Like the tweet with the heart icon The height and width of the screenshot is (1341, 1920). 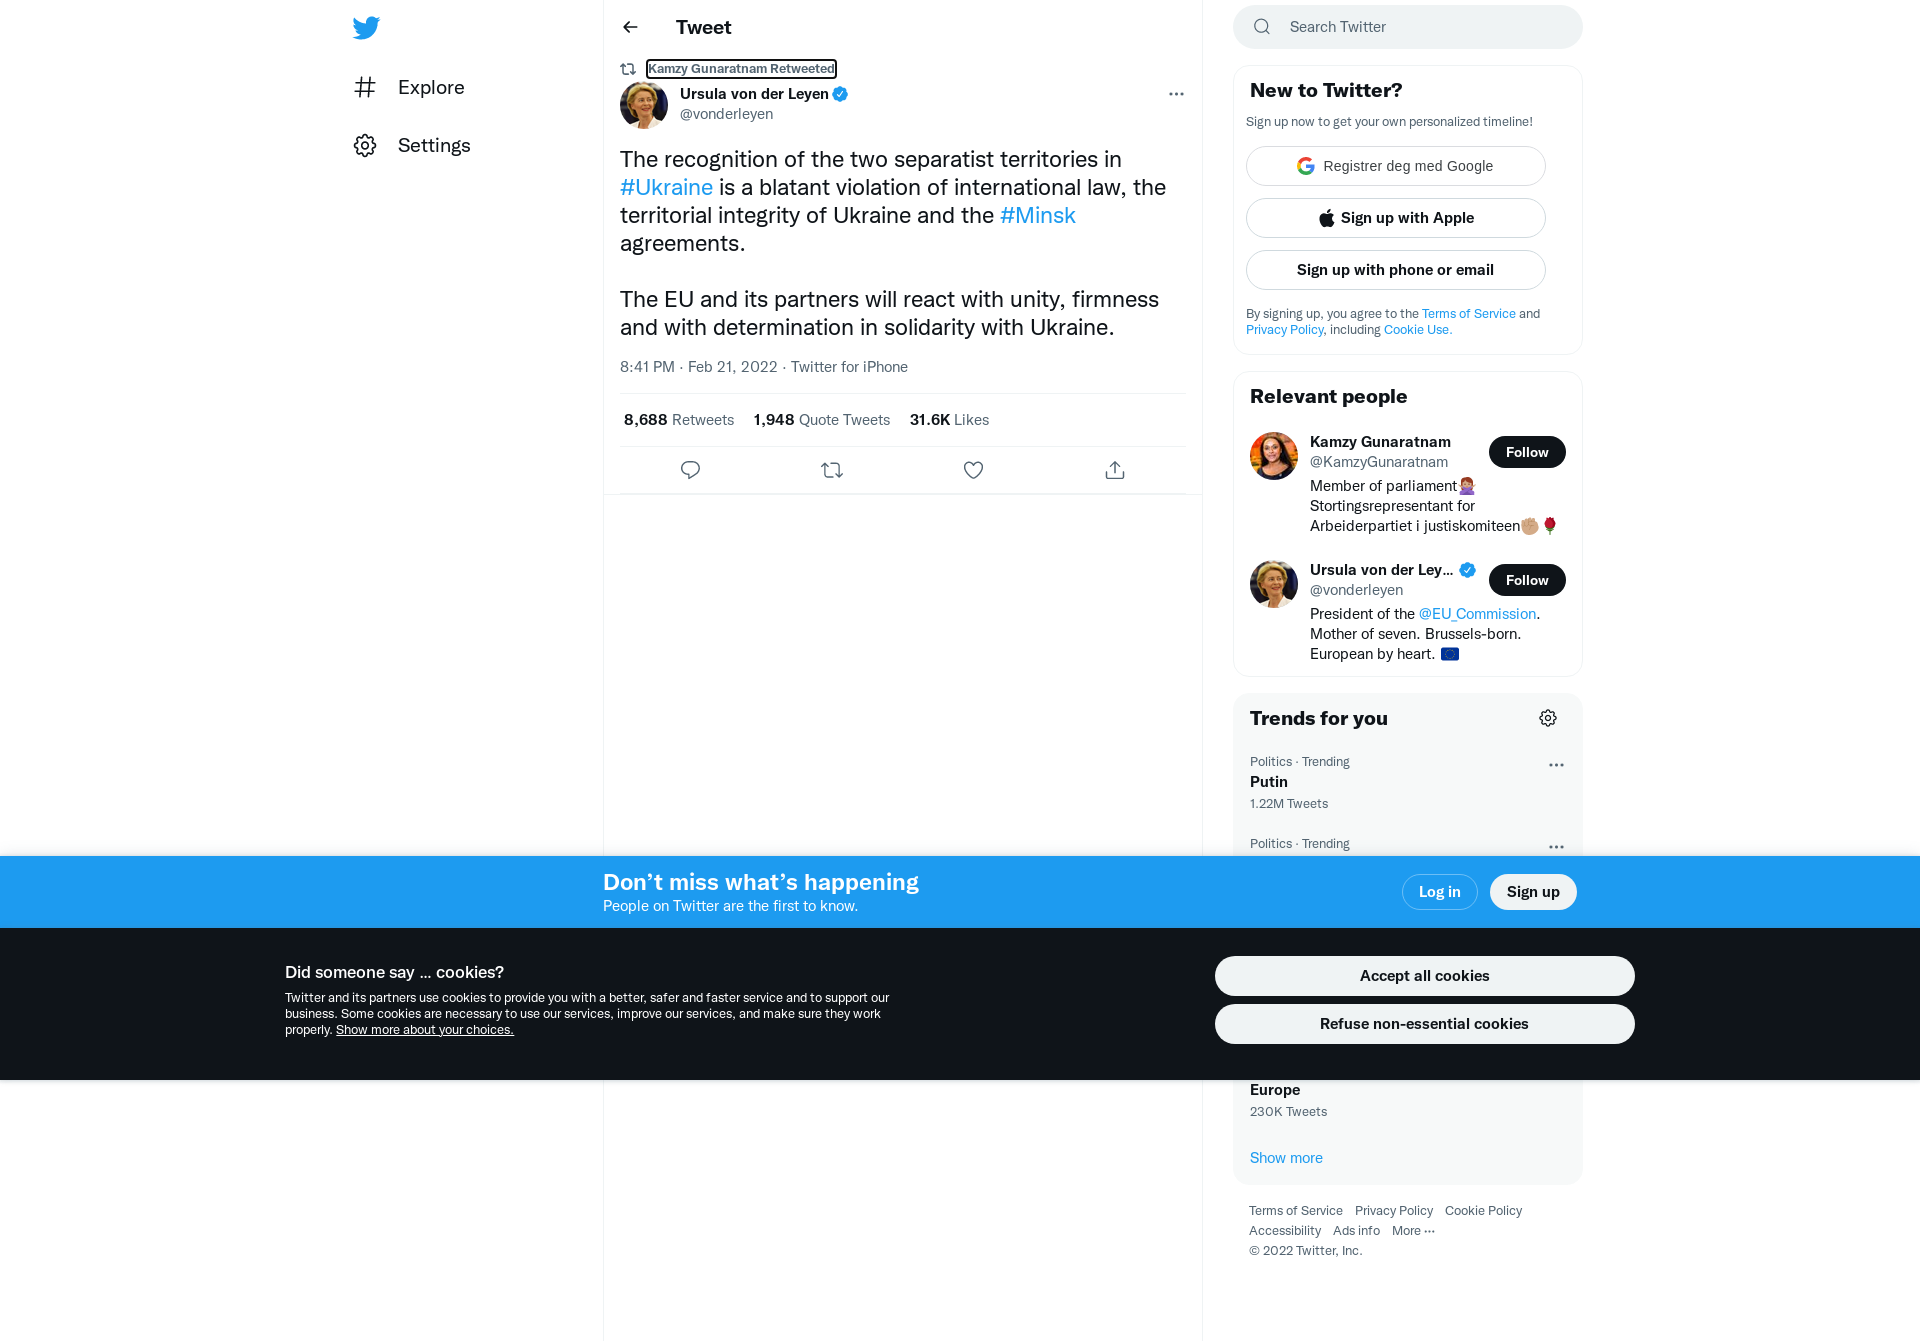[973, 470]
